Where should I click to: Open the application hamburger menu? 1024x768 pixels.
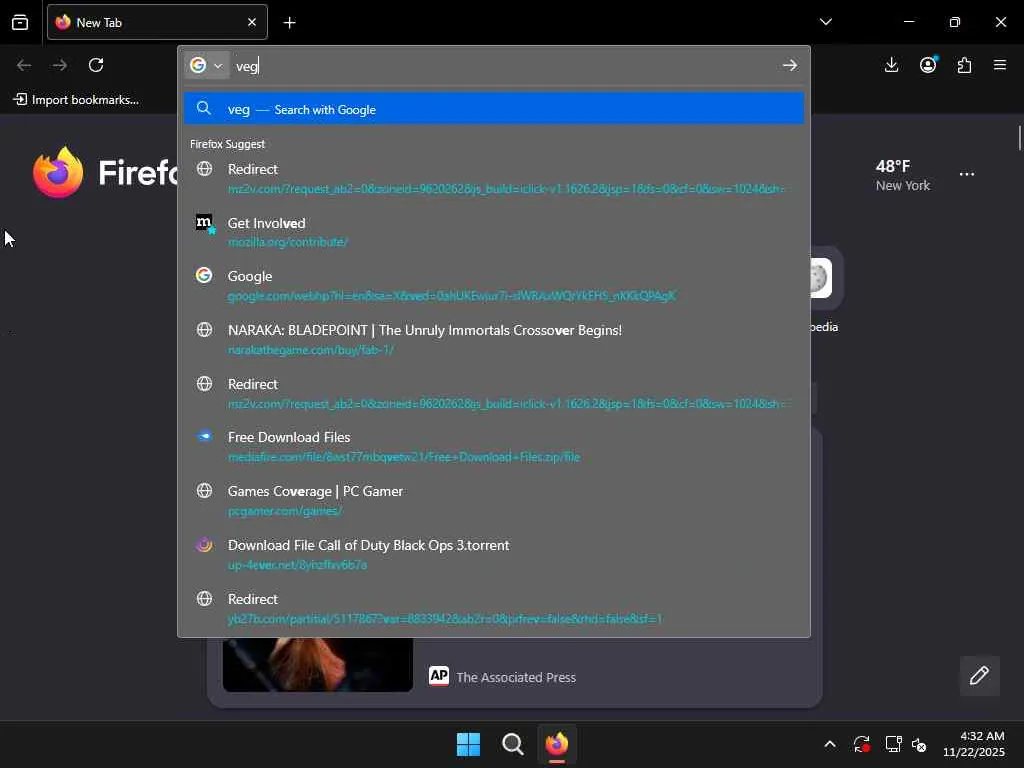point(1000,65)
